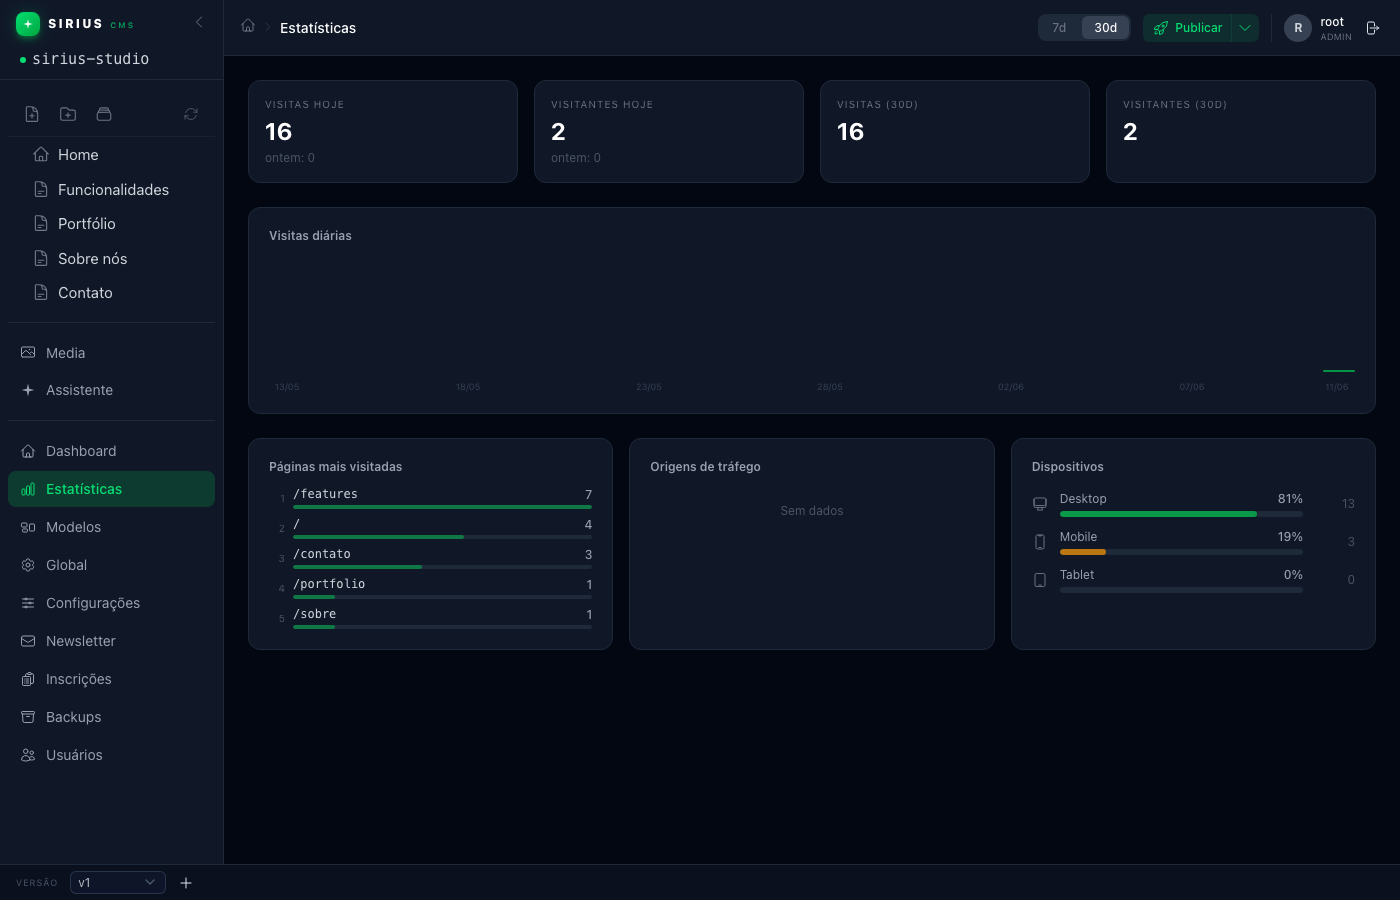Click the Sirius CMS green logo icon
The height and width of the screenshot is (900, 1400).
(x=28, y=23)
